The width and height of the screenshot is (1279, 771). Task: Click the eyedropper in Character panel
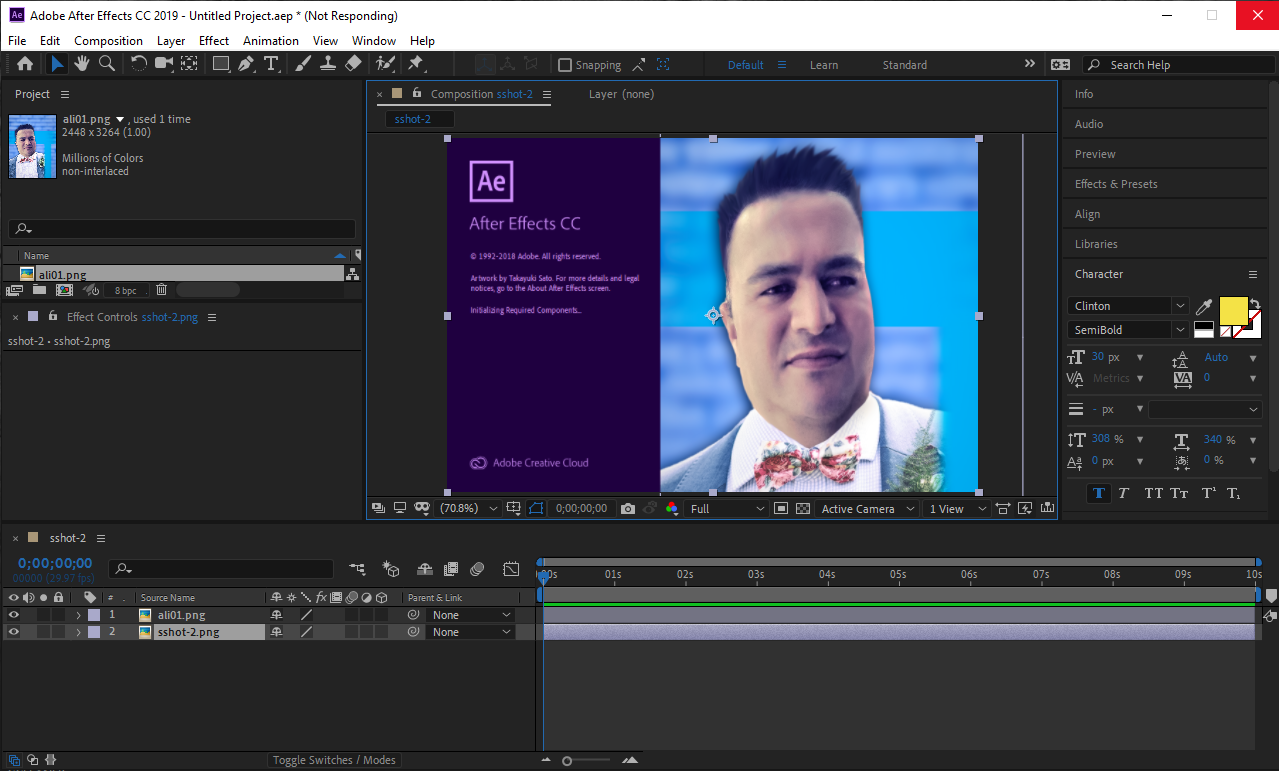[1204, 307]
